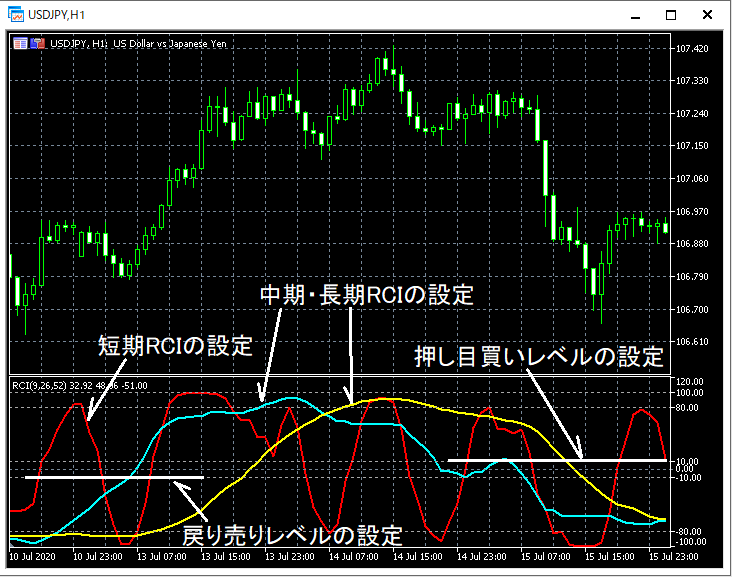Viewport: 733px width, 577px height.
Task: Click the 106.610 price scale label
Action: [x=692, y=342]
